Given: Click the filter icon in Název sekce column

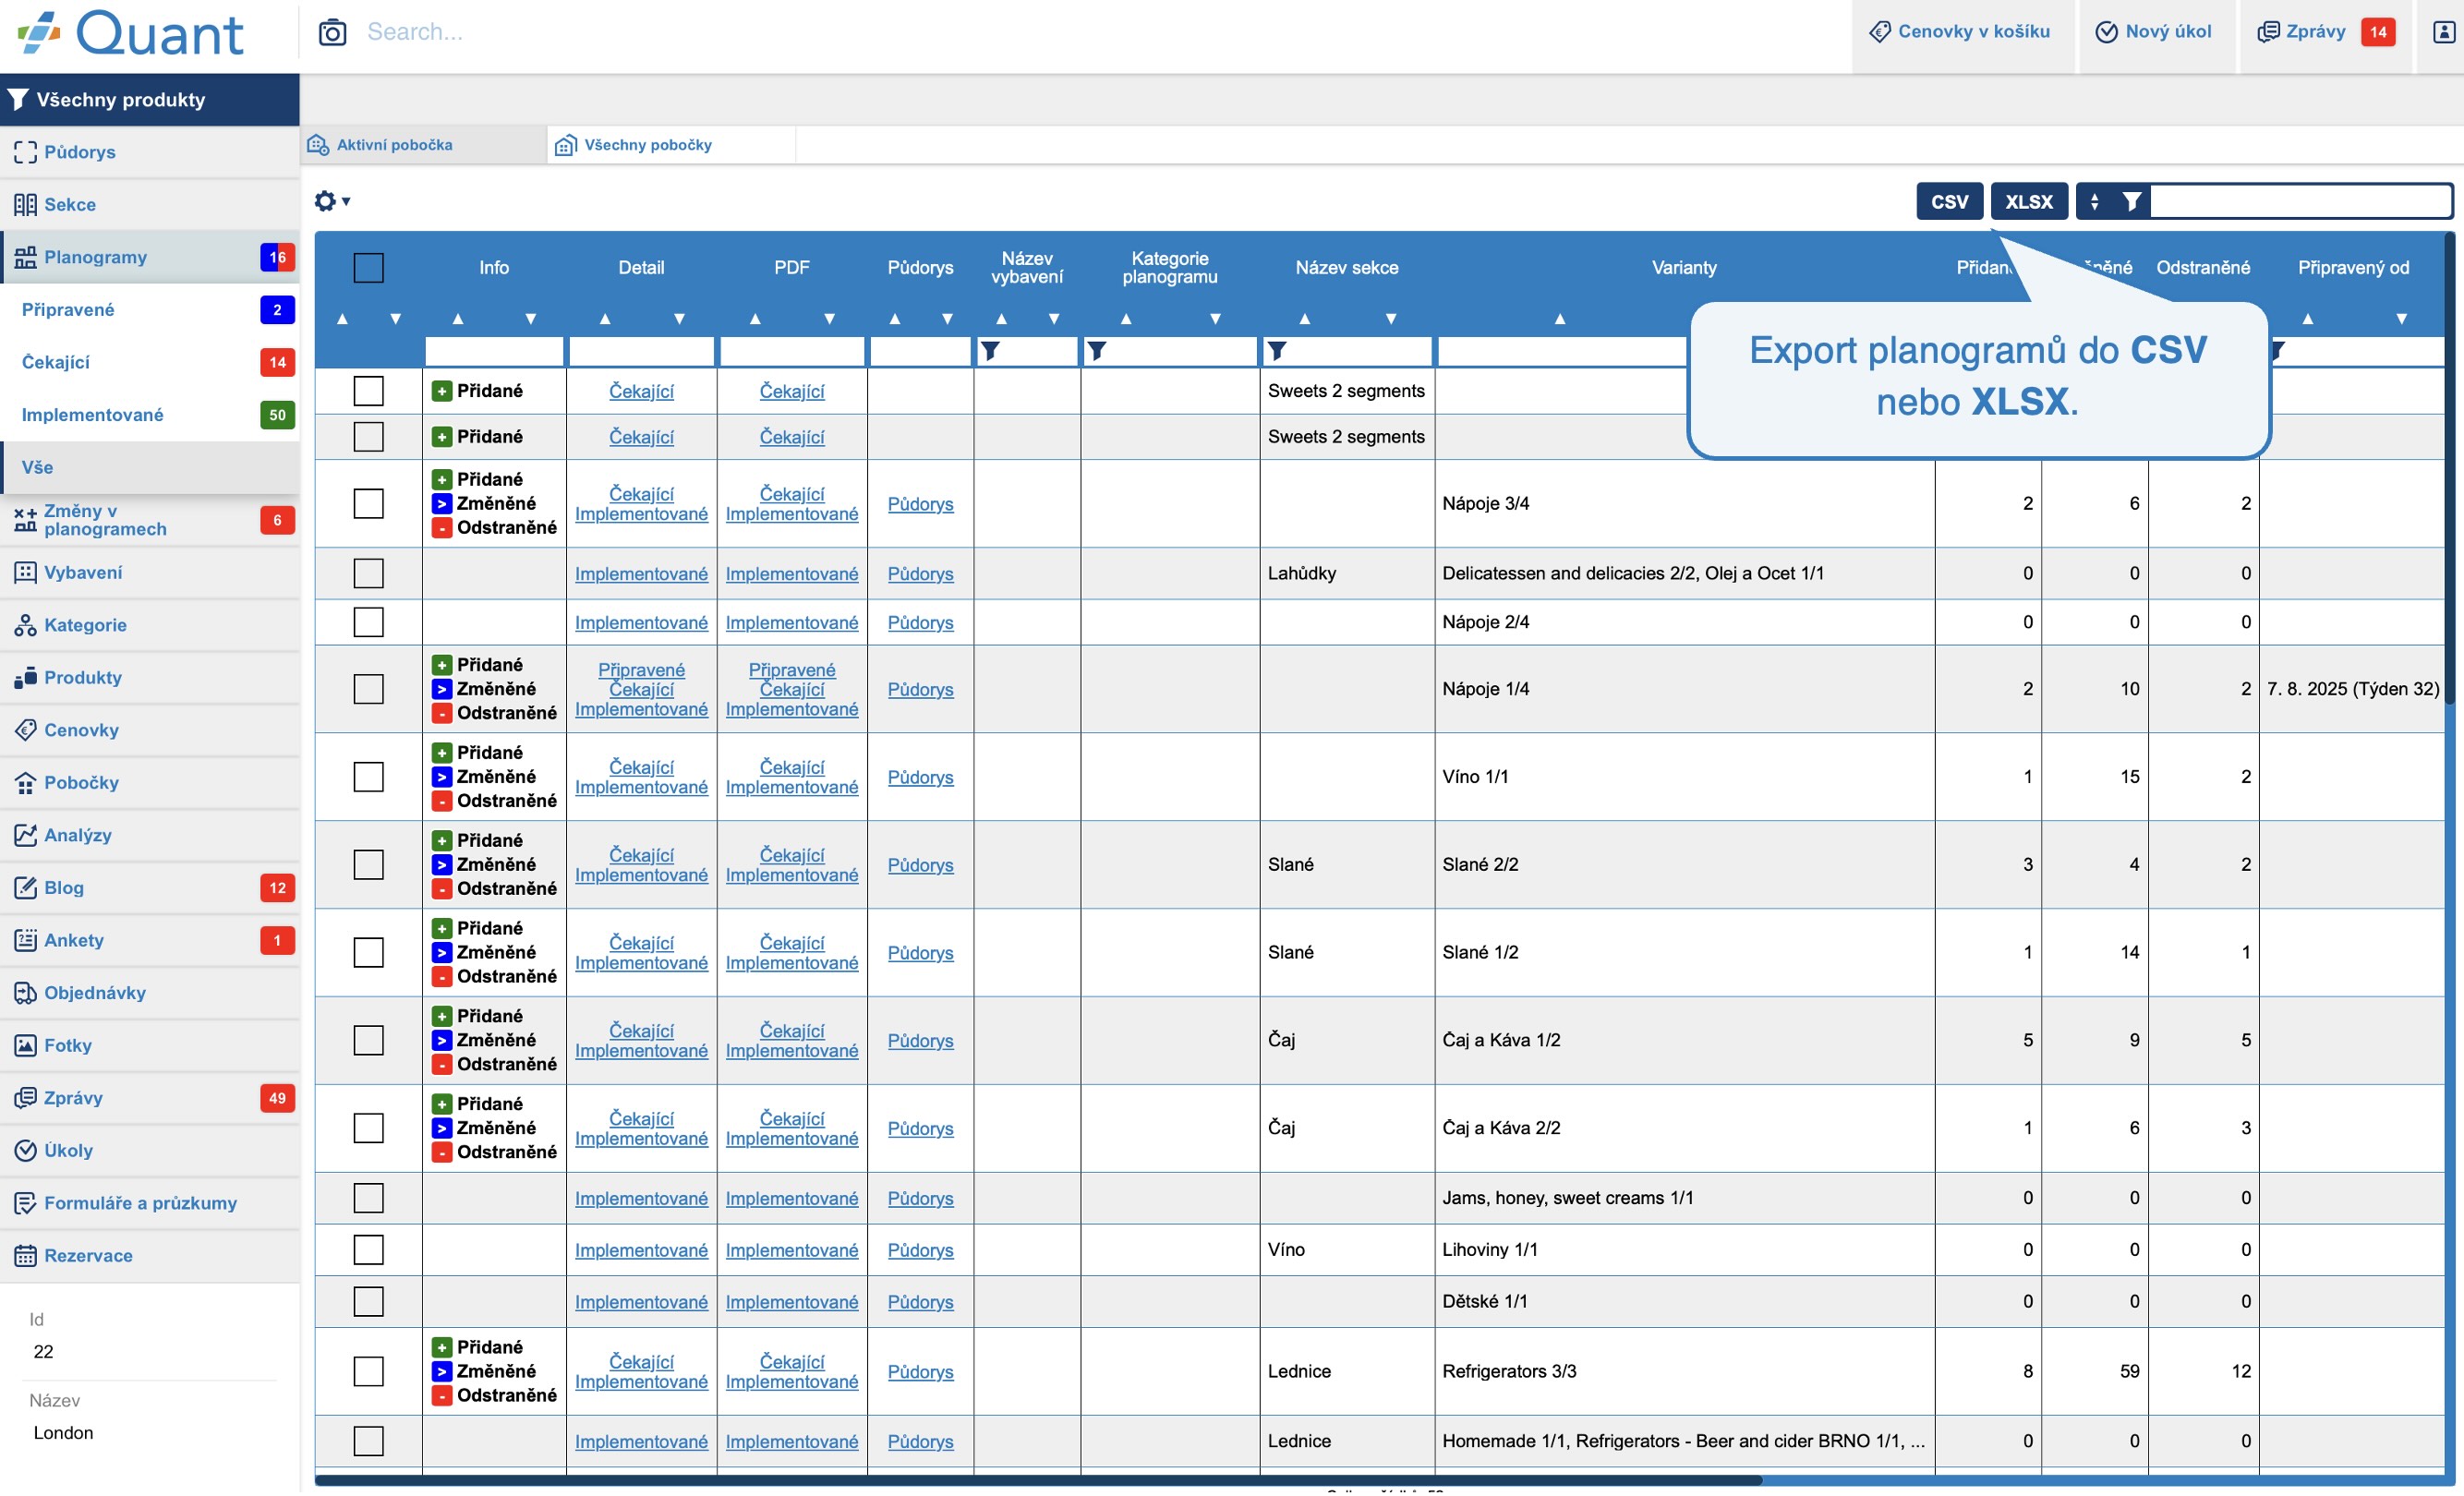Looking at the screenshot, I should point(1277,351).
